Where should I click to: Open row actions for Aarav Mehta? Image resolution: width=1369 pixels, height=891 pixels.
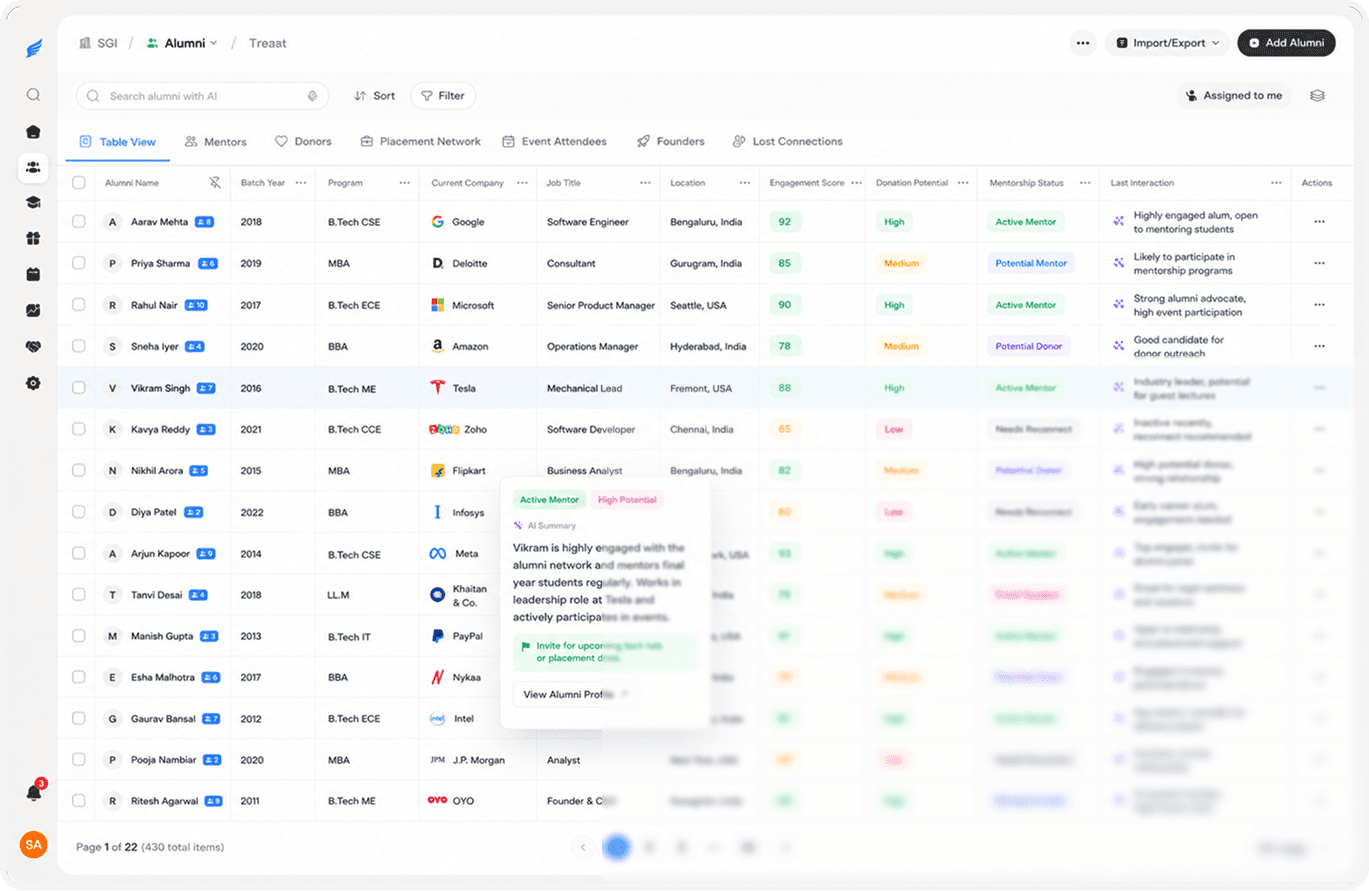(1319, 222)
